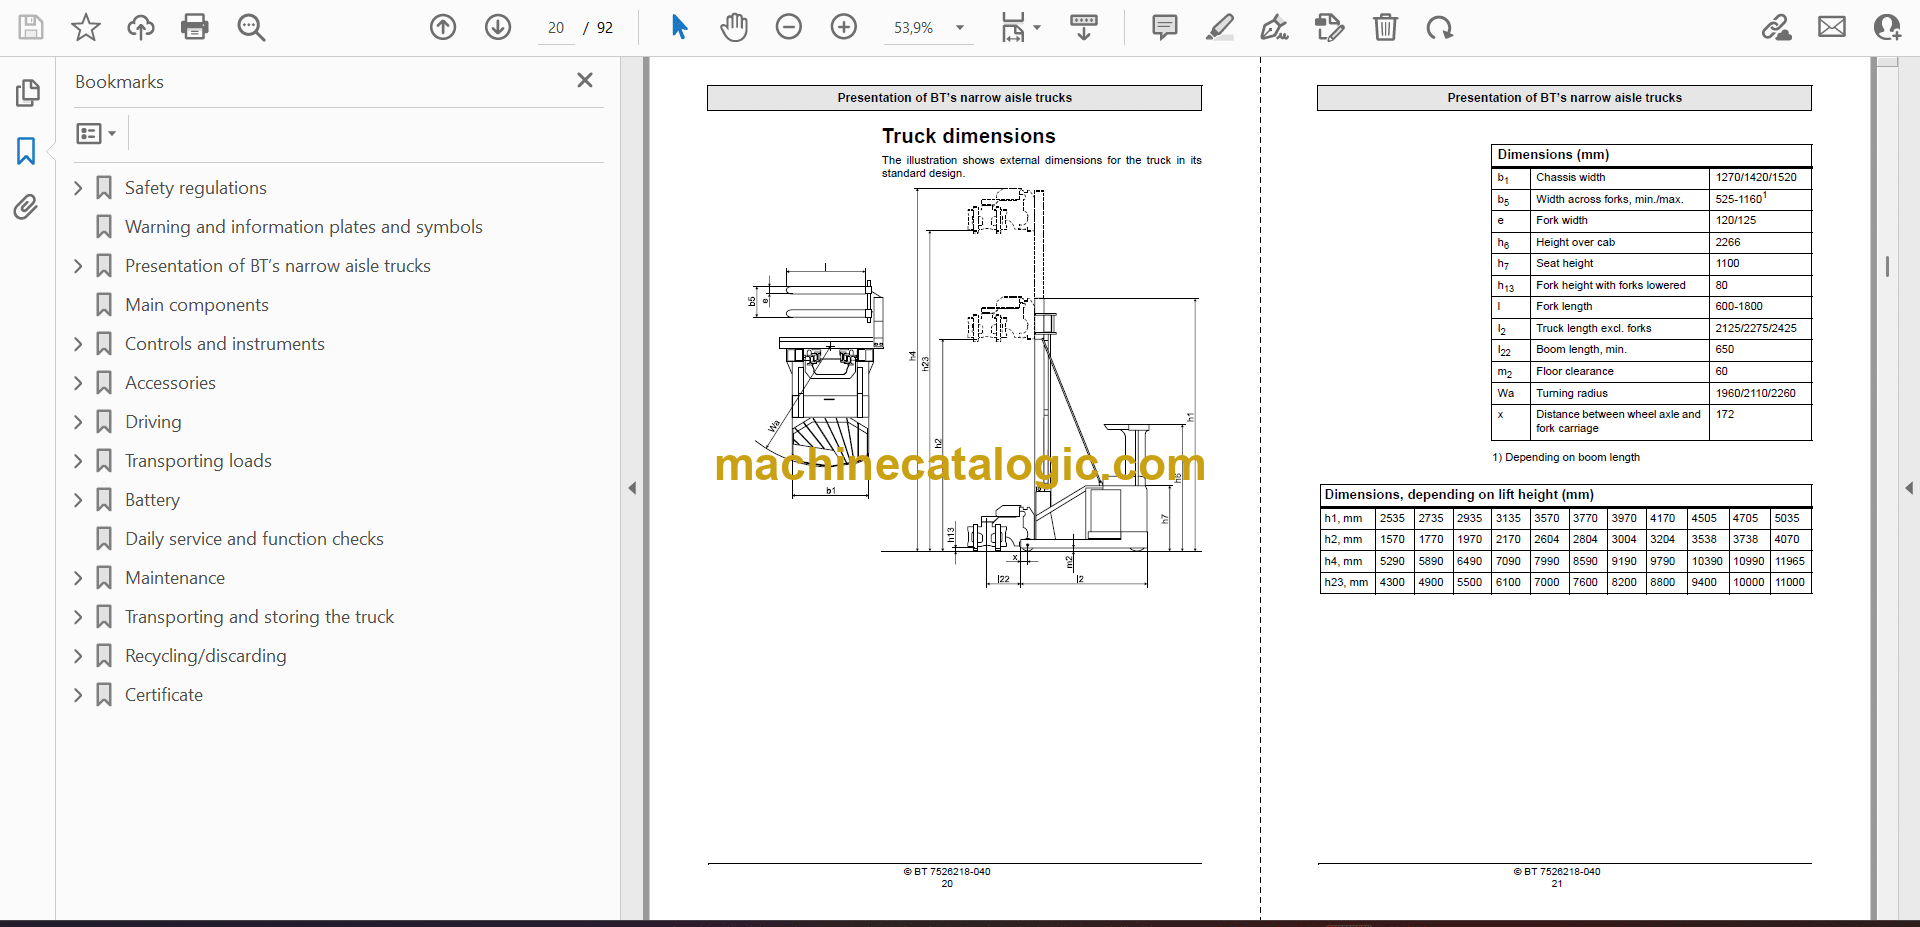Send file by email envelope icon

1832,27
